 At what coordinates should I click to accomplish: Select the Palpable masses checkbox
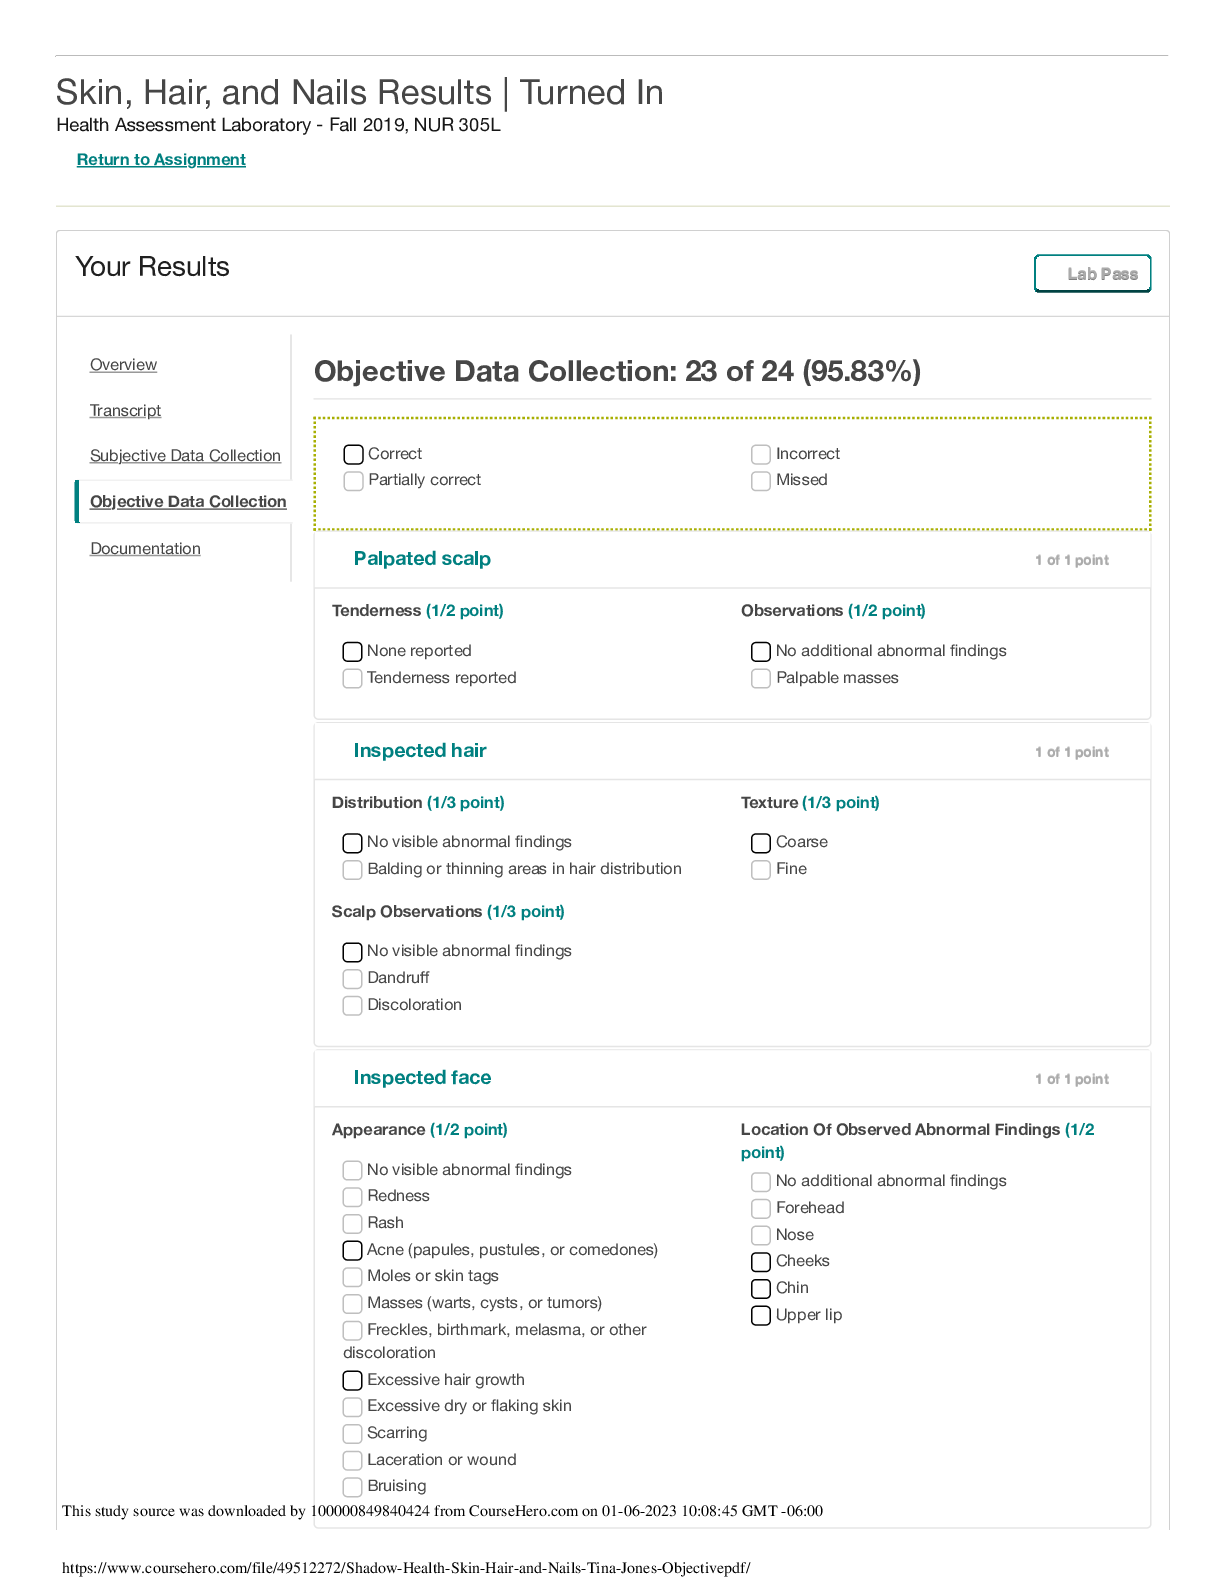(761, 679)
